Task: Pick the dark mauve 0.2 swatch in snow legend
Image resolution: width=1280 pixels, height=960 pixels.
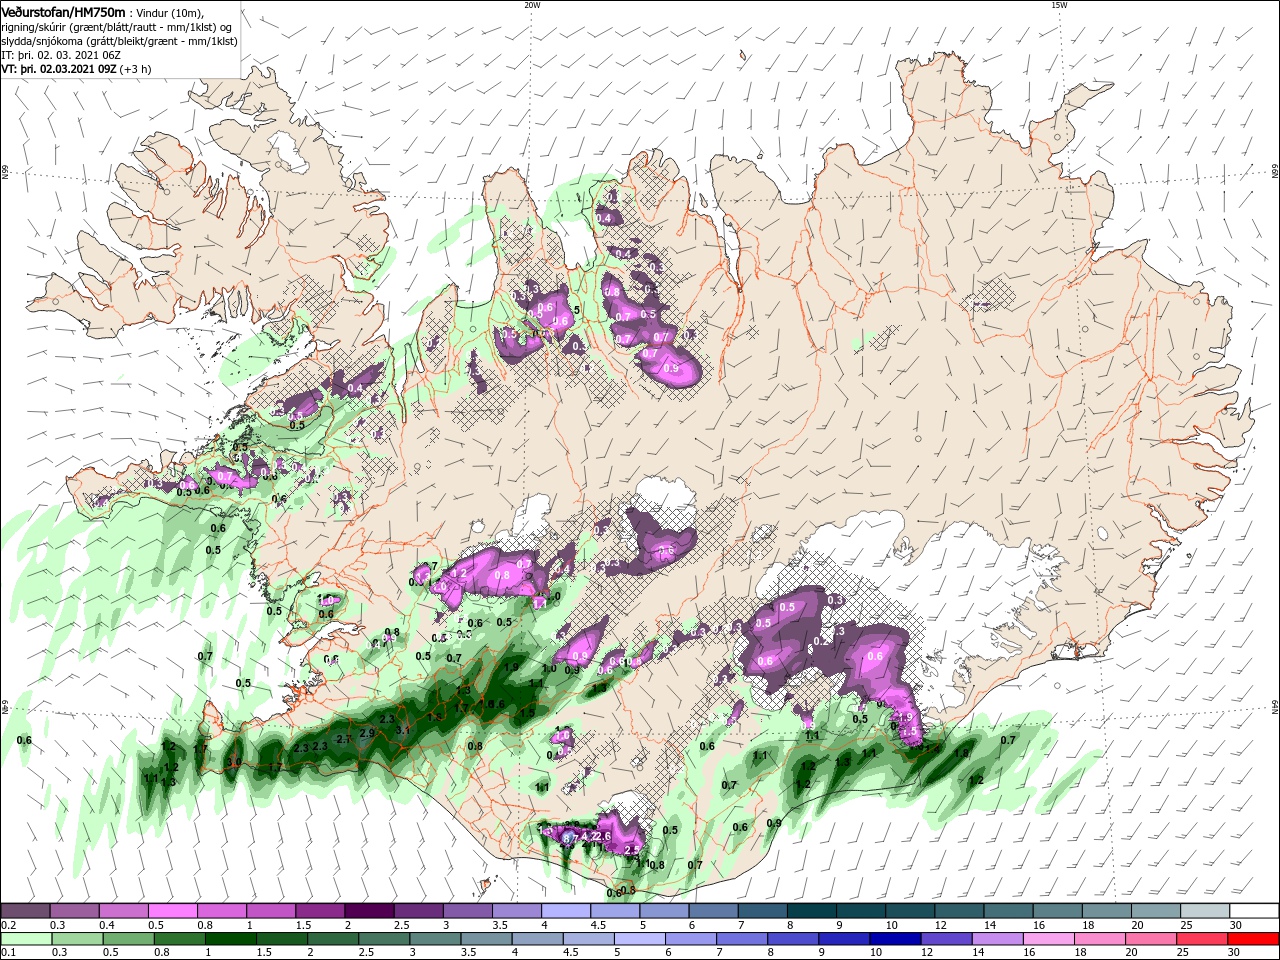Action: pos(26,910)
